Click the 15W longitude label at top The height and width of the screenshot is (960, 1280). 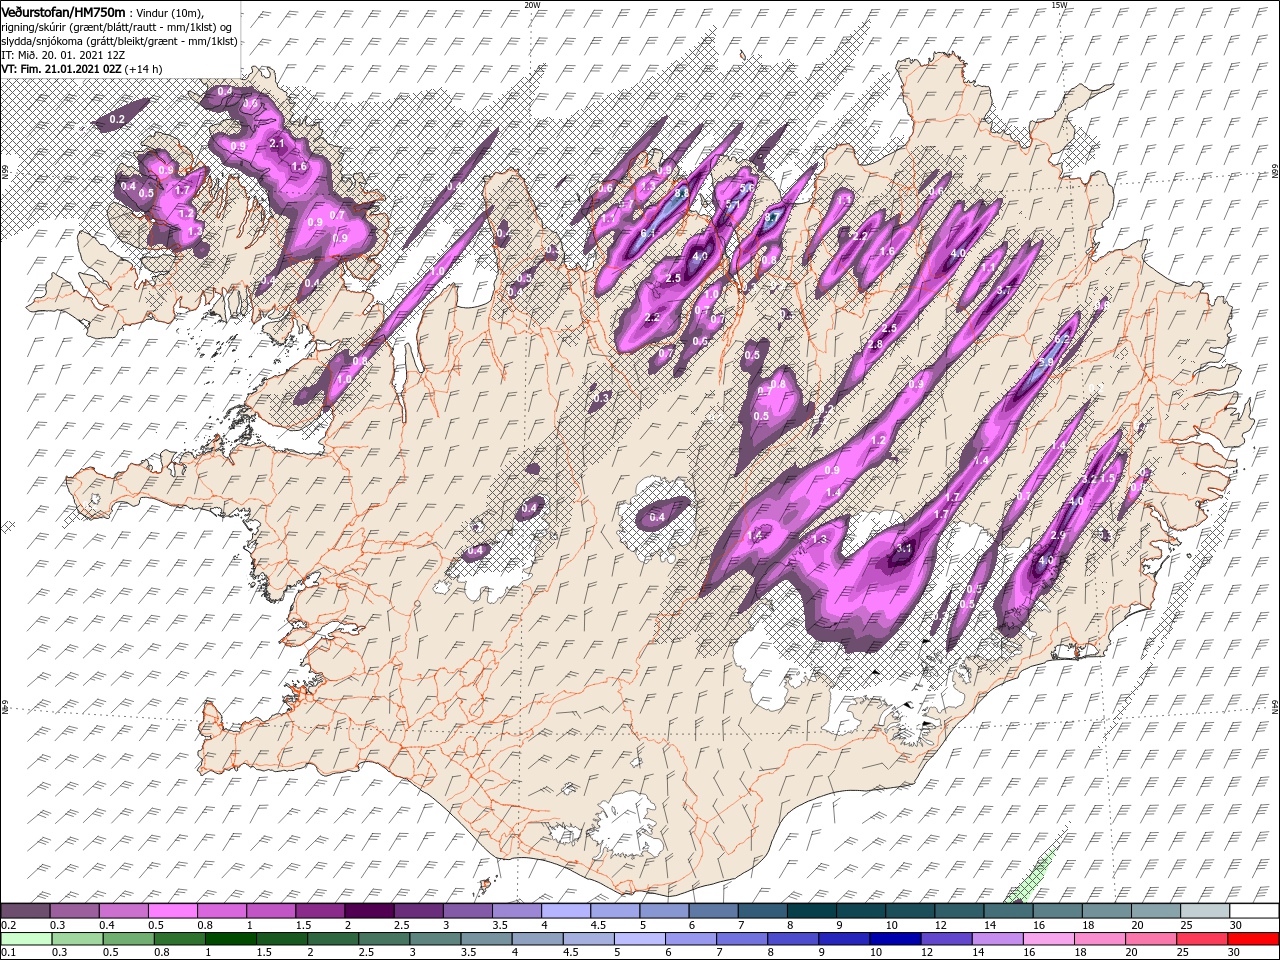pos(1059,5)
